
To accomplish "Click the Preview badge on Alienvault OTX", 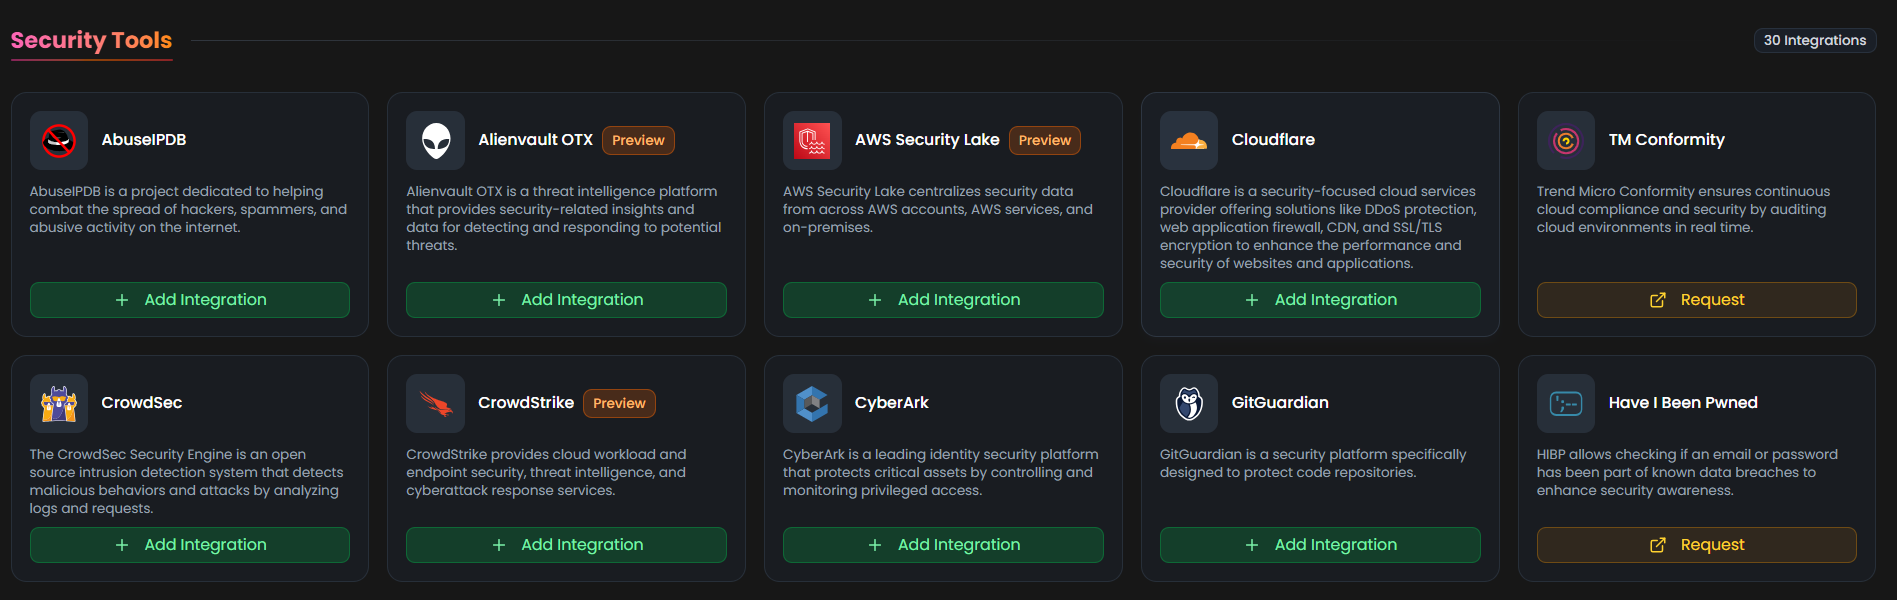I will 638,140.
